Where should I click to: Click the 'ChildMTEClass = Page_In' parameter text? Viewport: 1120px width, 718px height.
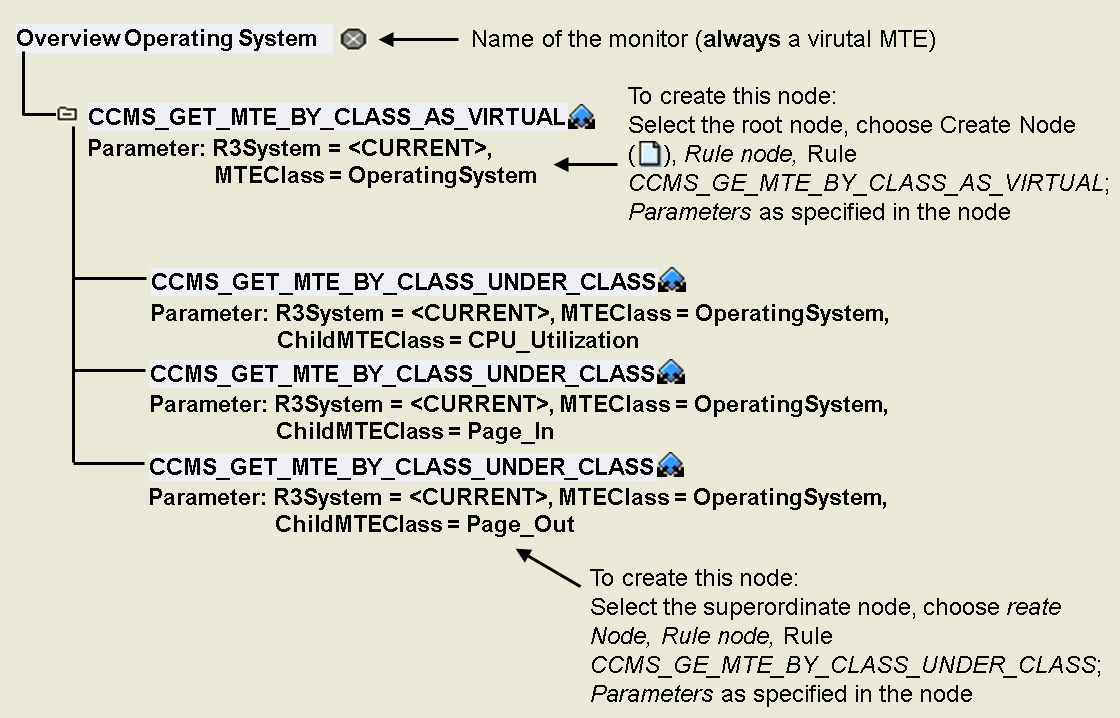(x=415, y=432)
